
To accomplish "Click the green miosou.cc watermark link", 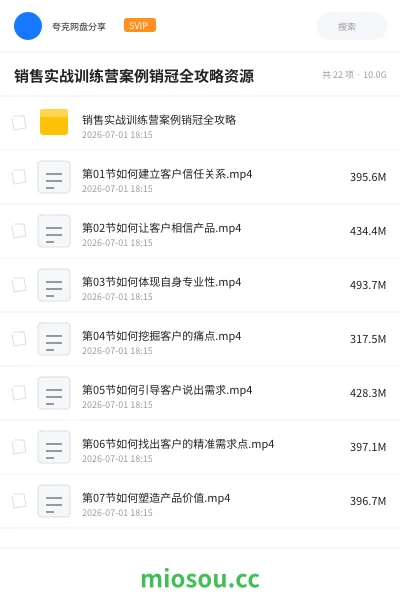I will pos(200,579).
